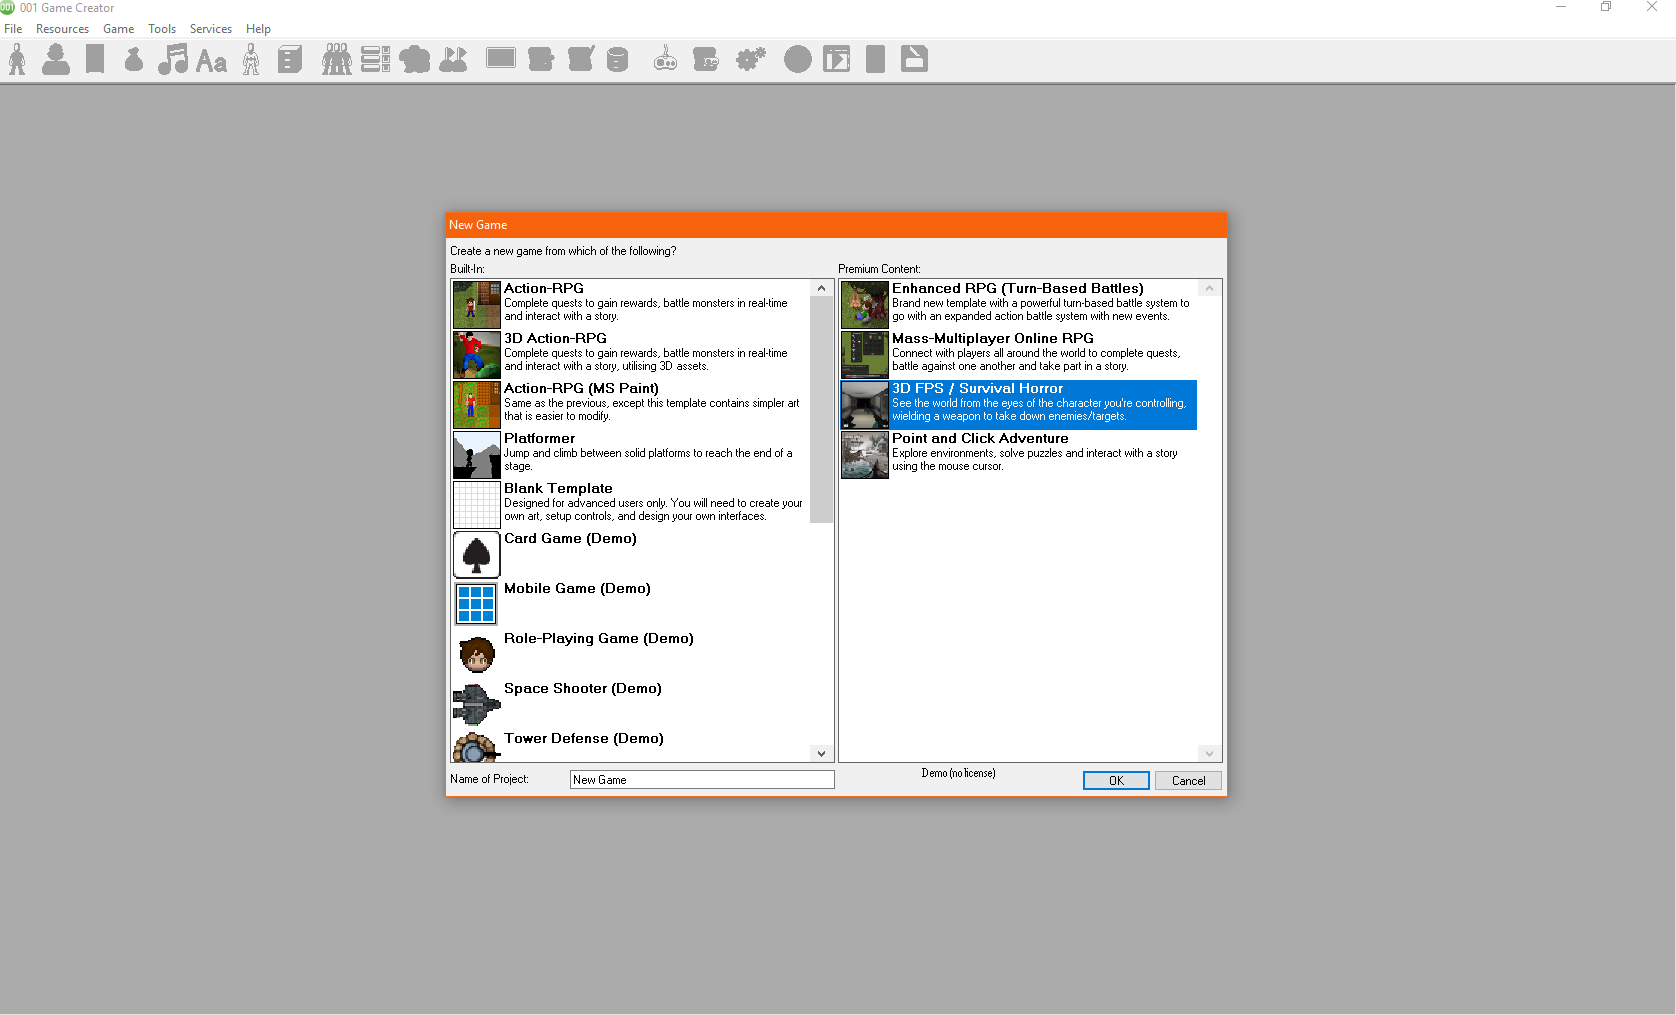Click Premium Content list up arrow
Image resolution: width=1676 pixels, height=1015 pixels.
[x=1209, y=288]
